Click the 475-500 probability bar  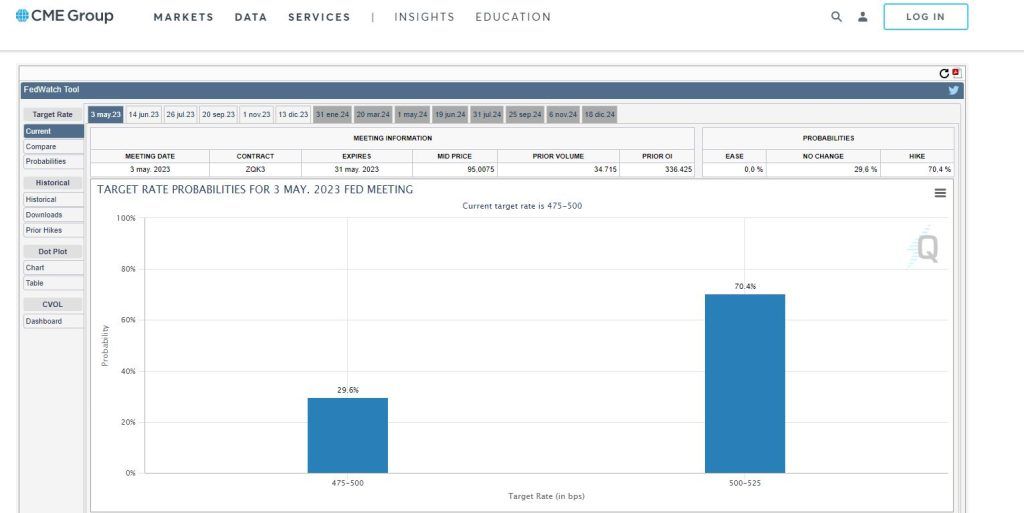click(x=347, y=435)
